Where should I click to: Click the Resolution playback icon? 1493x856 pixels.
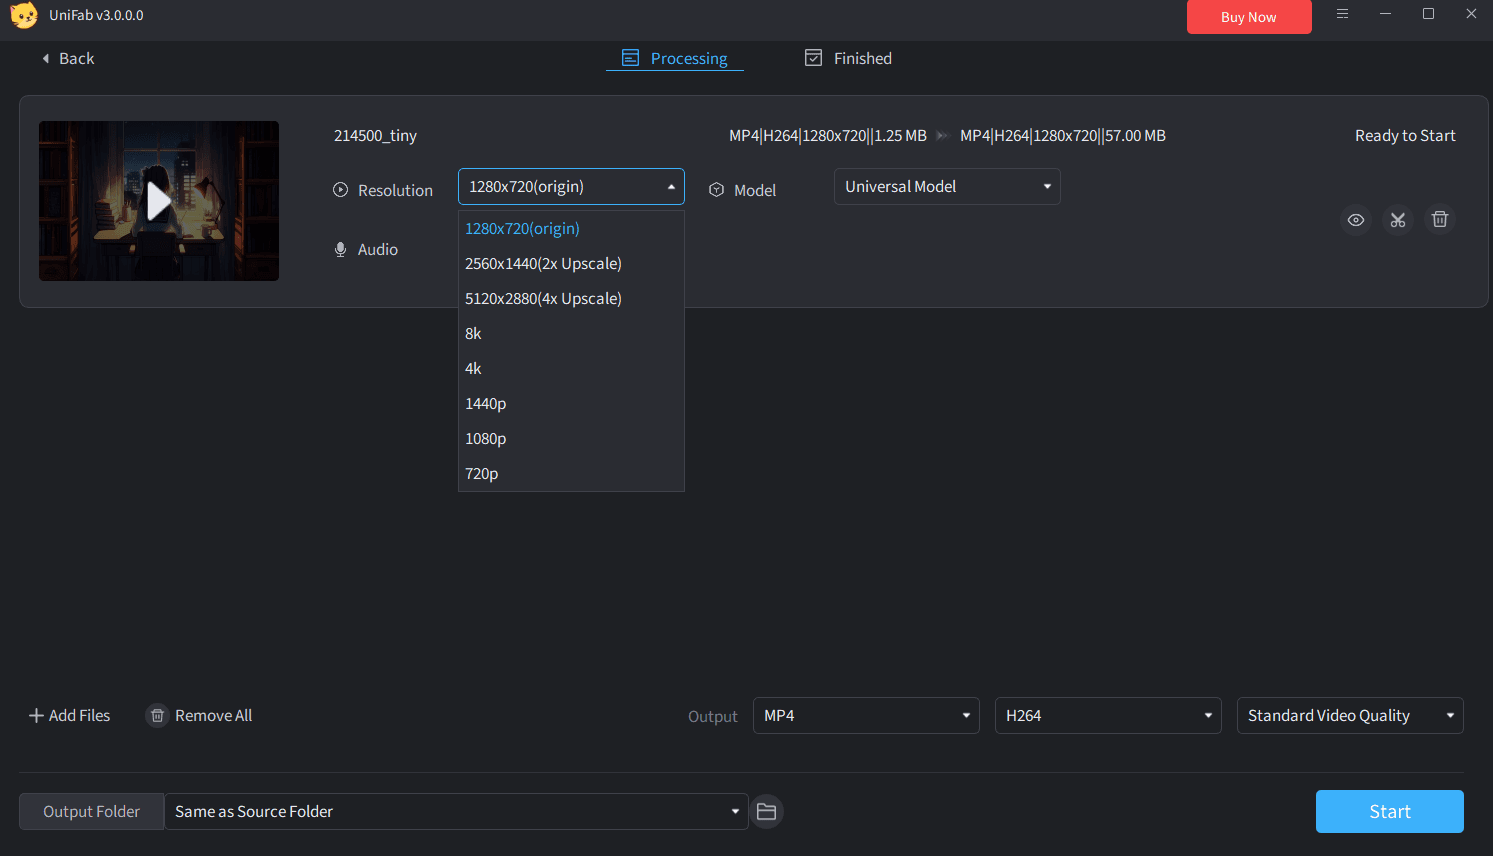pos(340,190)
